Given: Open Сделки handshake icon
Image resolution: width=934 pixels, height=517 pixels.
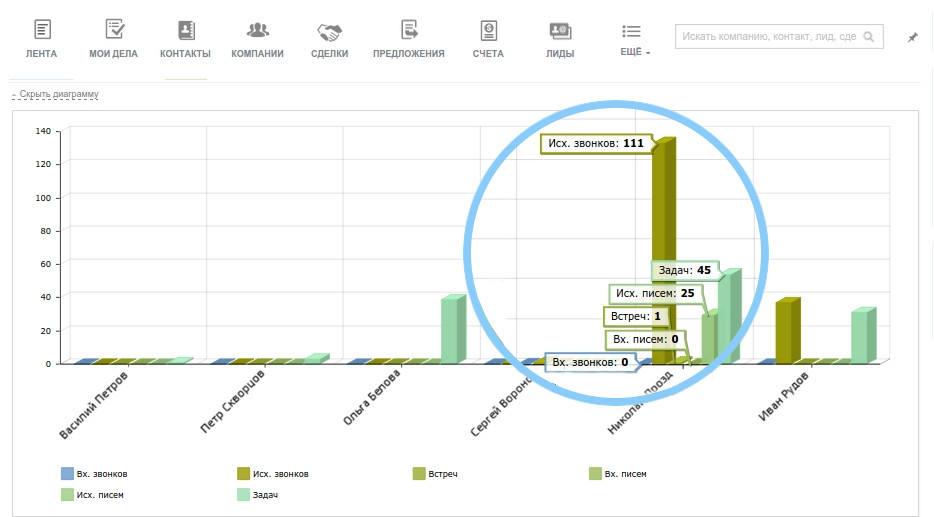Looking at the screenshot, I should click(x=329, y=31).
